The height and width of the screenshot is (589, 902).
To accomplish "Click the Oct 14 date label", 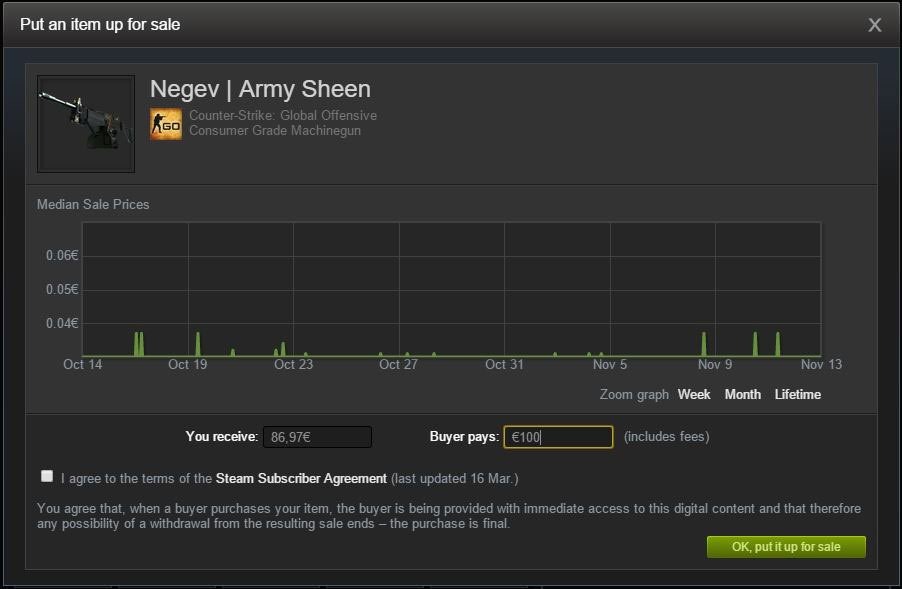I will [83, 364].
